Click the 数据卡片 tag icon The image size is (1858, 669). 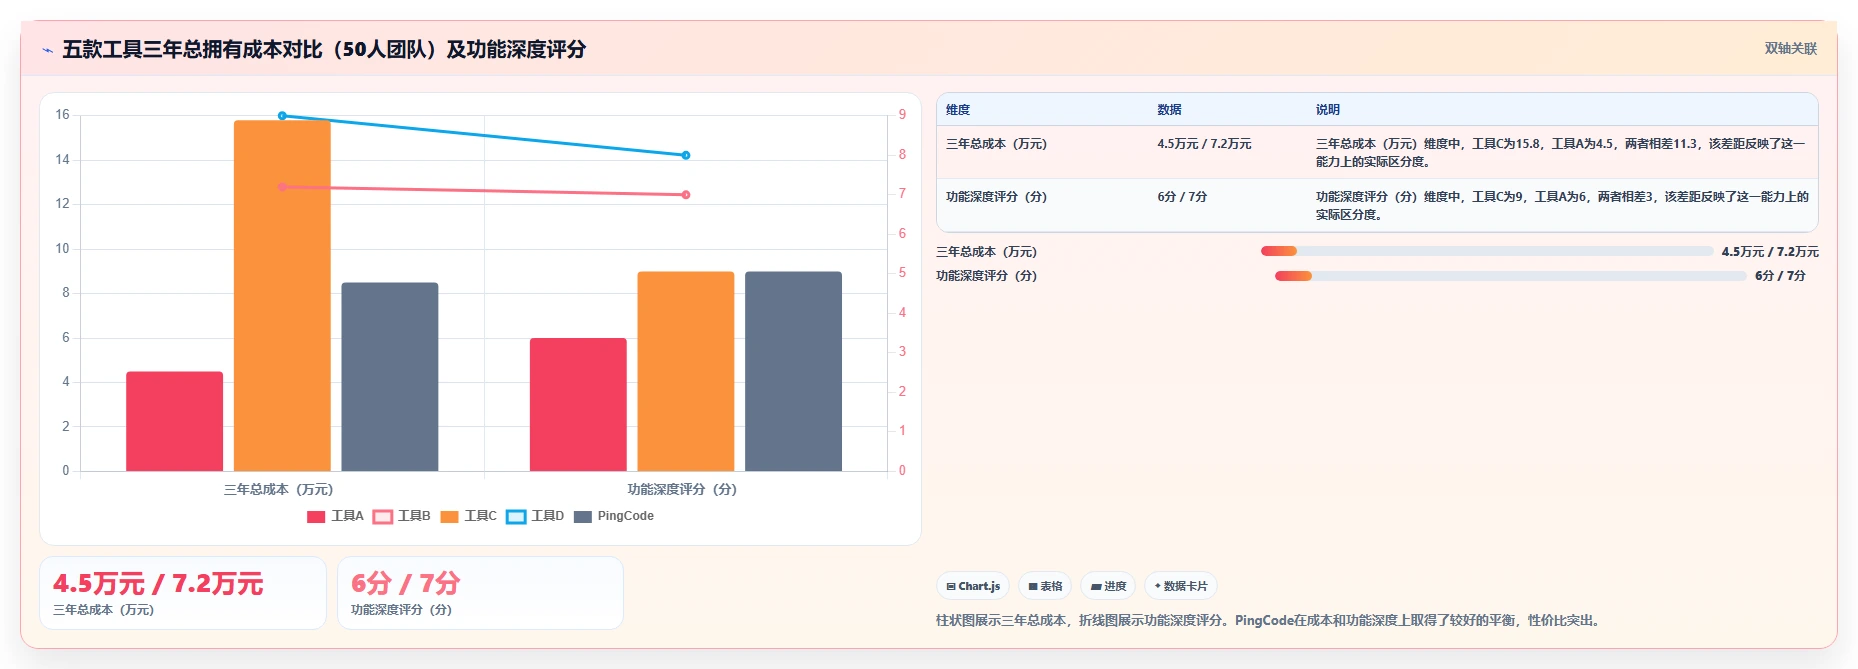click(1158, 586)
